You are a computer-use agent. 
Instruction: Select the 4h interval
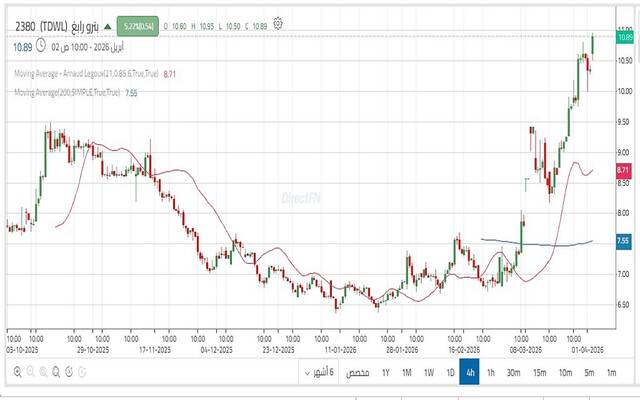click(470, 373)
